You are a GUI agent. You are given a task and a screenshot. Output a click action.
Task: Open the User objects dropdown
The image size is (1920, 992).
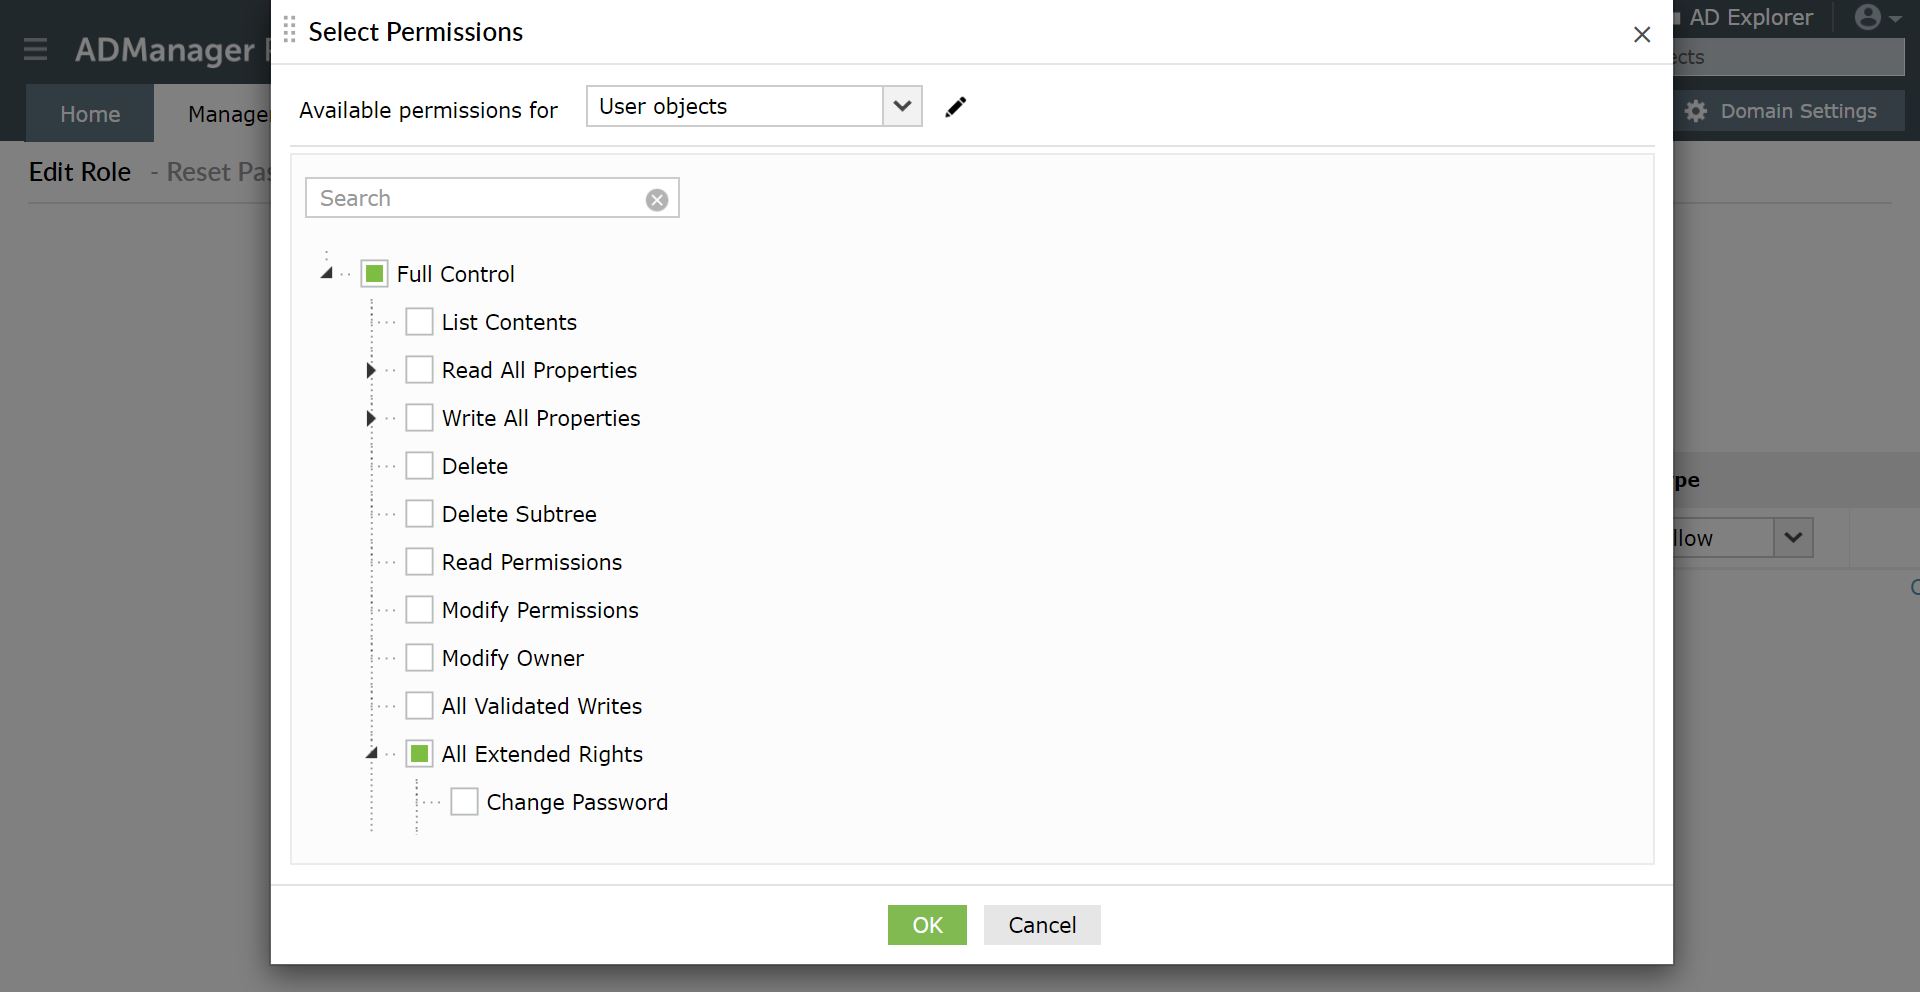pos(902,107)
